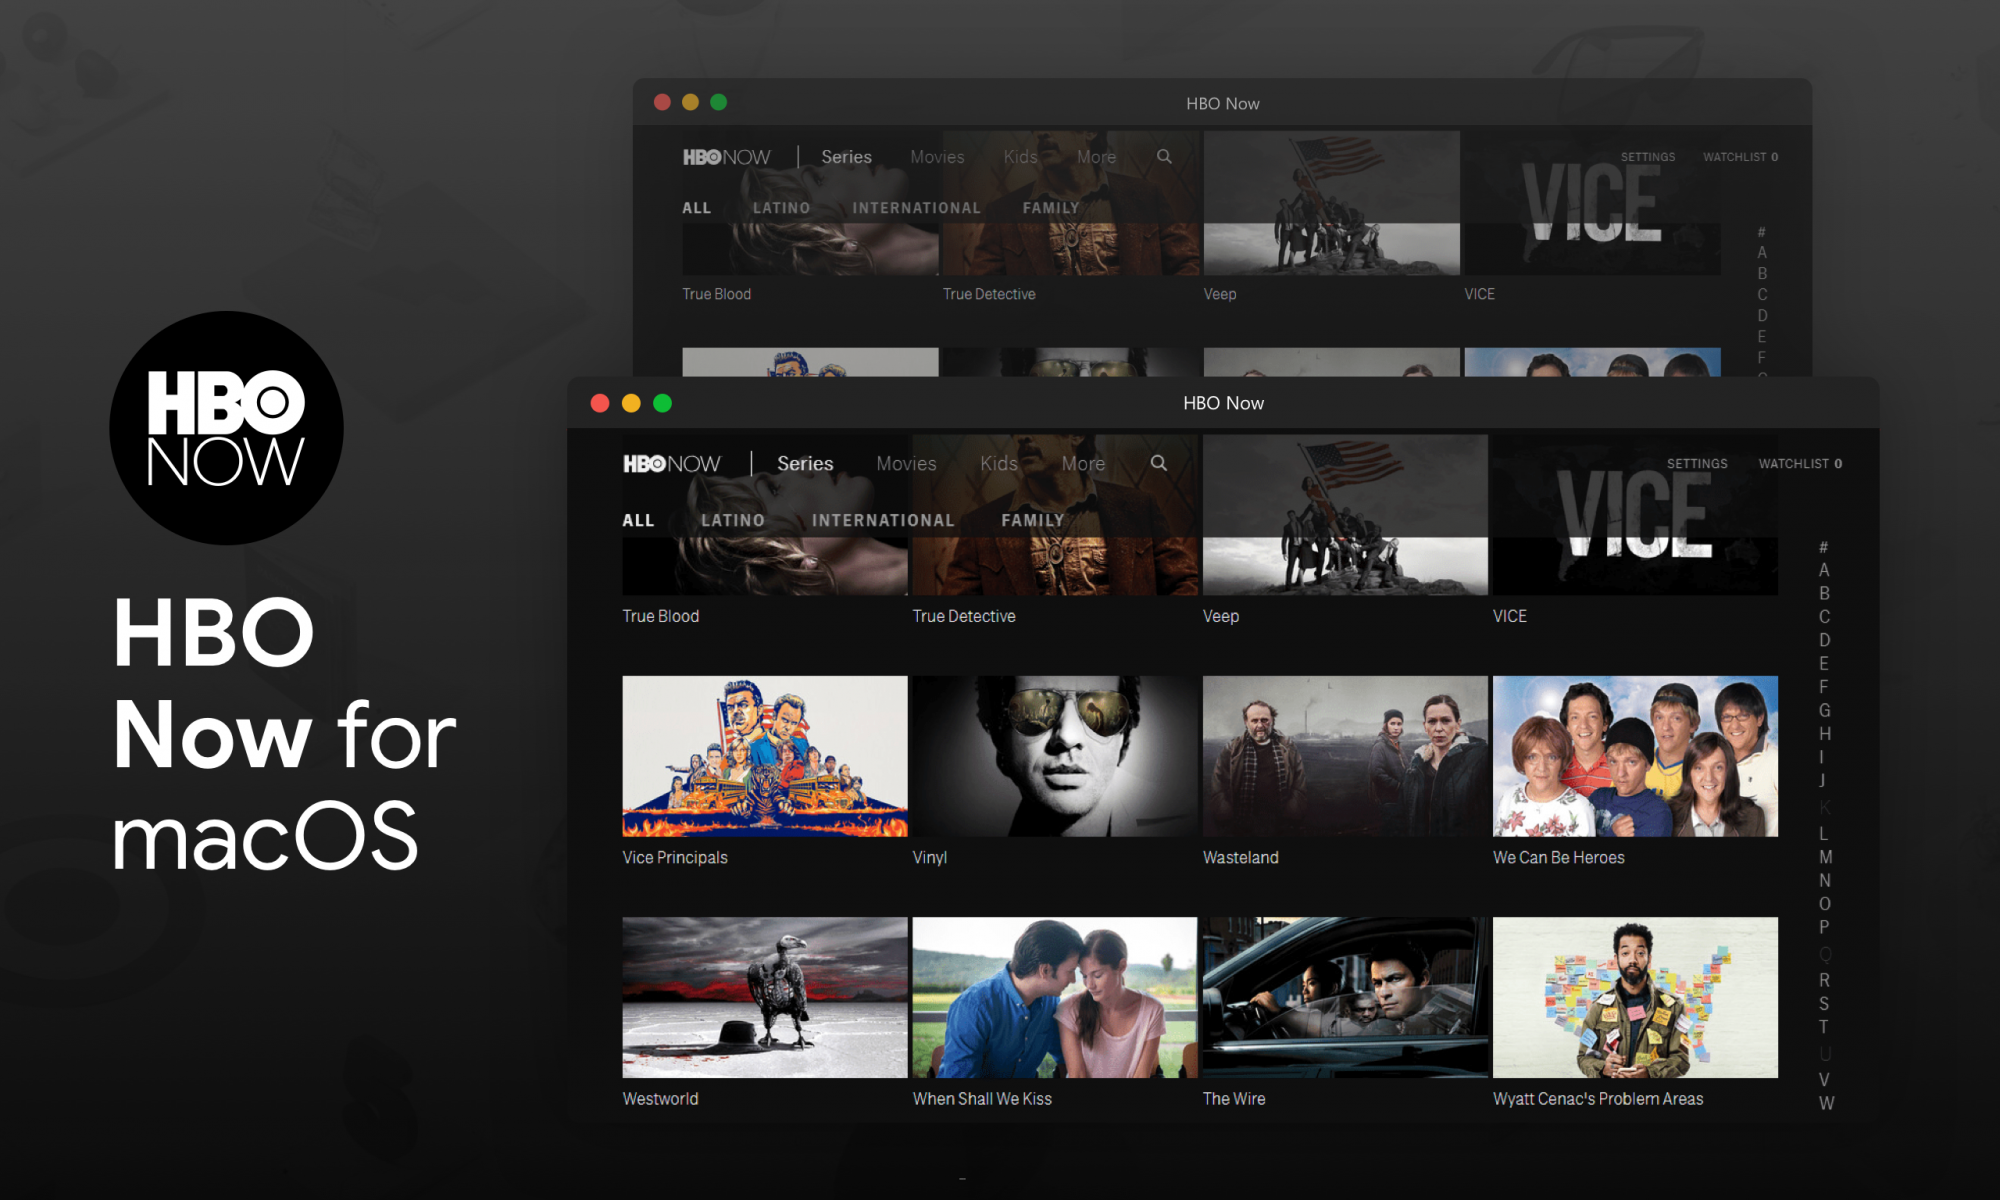Jump to letter A in front window index

coord(1824,570)
